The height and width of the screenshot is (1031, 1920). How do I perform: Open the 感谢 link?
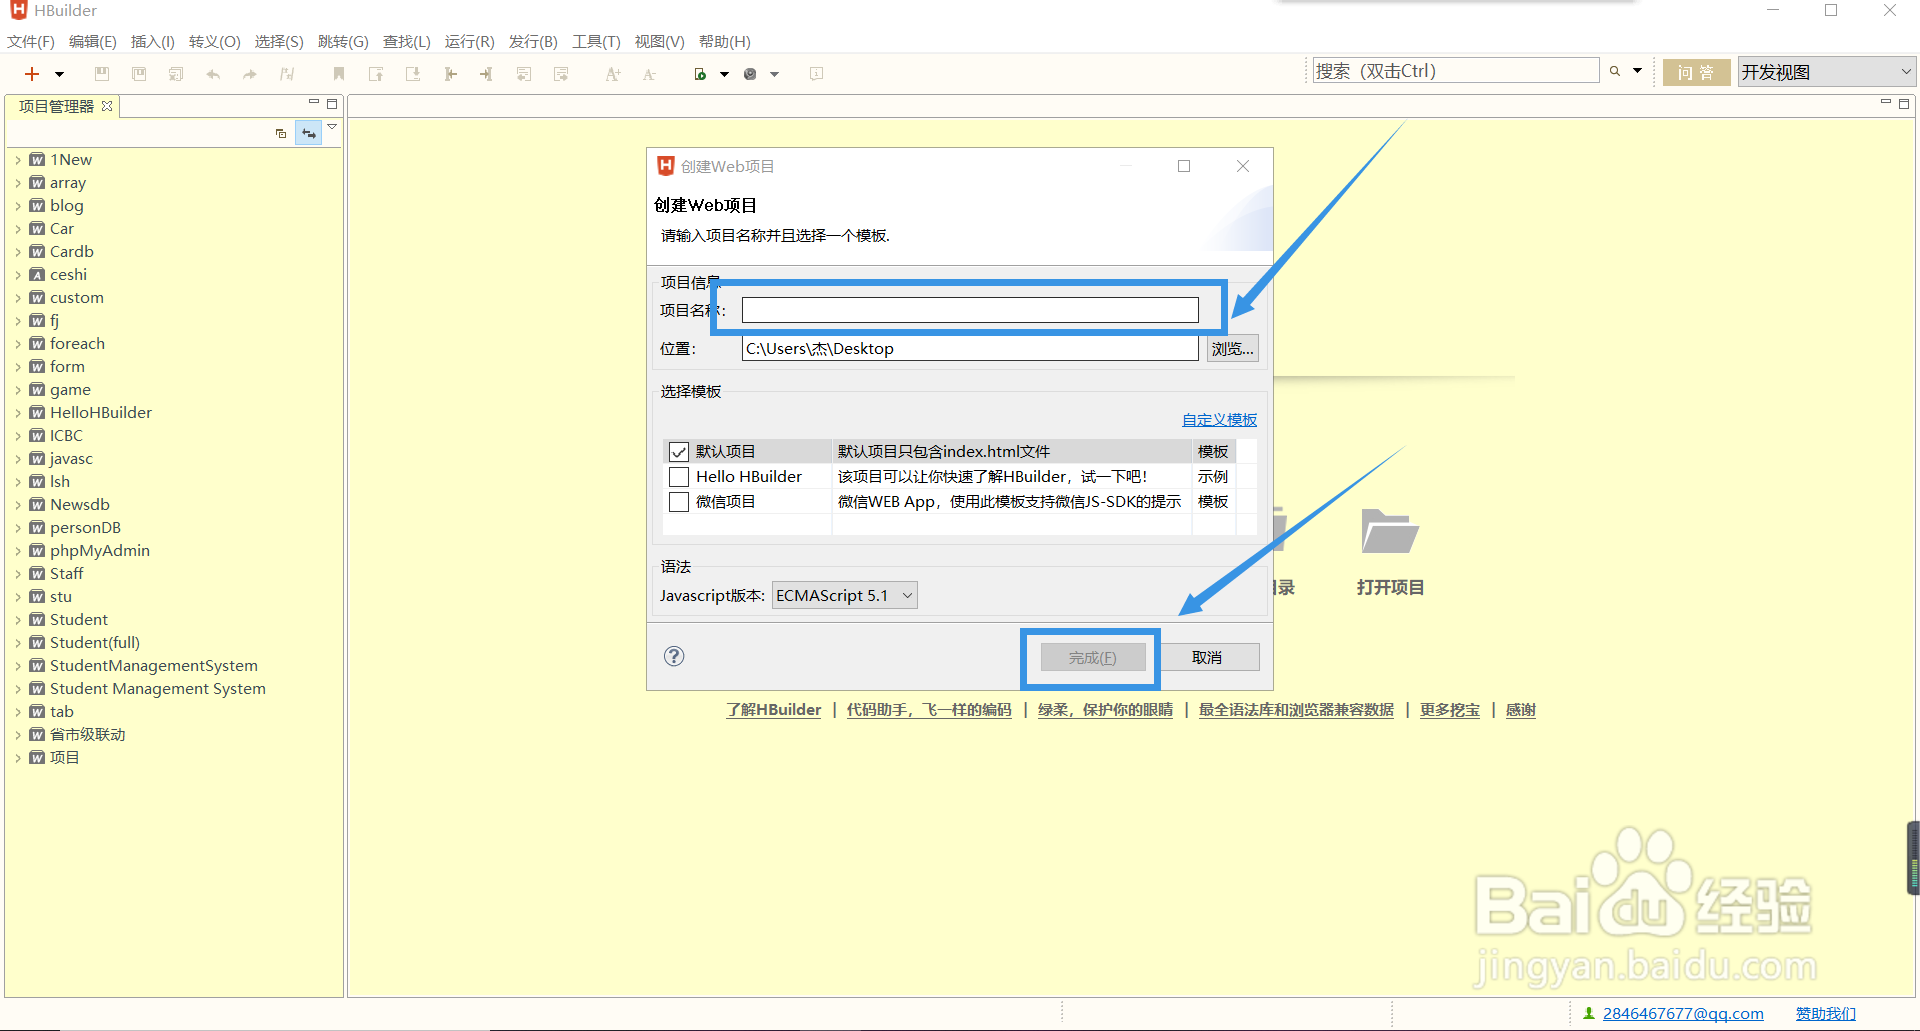click(x=1521, y=710)
